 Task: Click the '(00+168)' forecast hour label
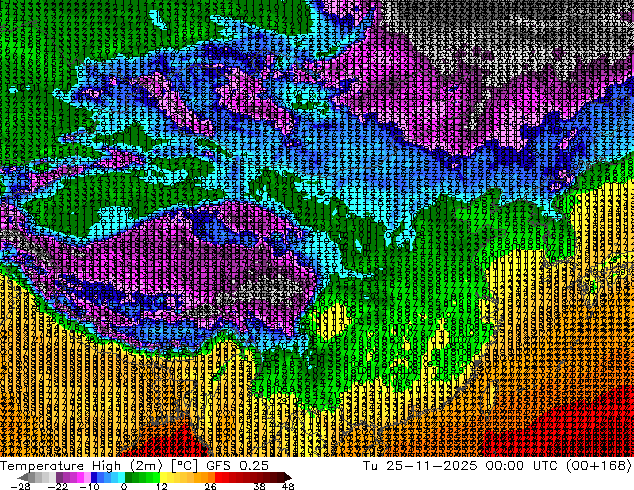click(599, 466)
